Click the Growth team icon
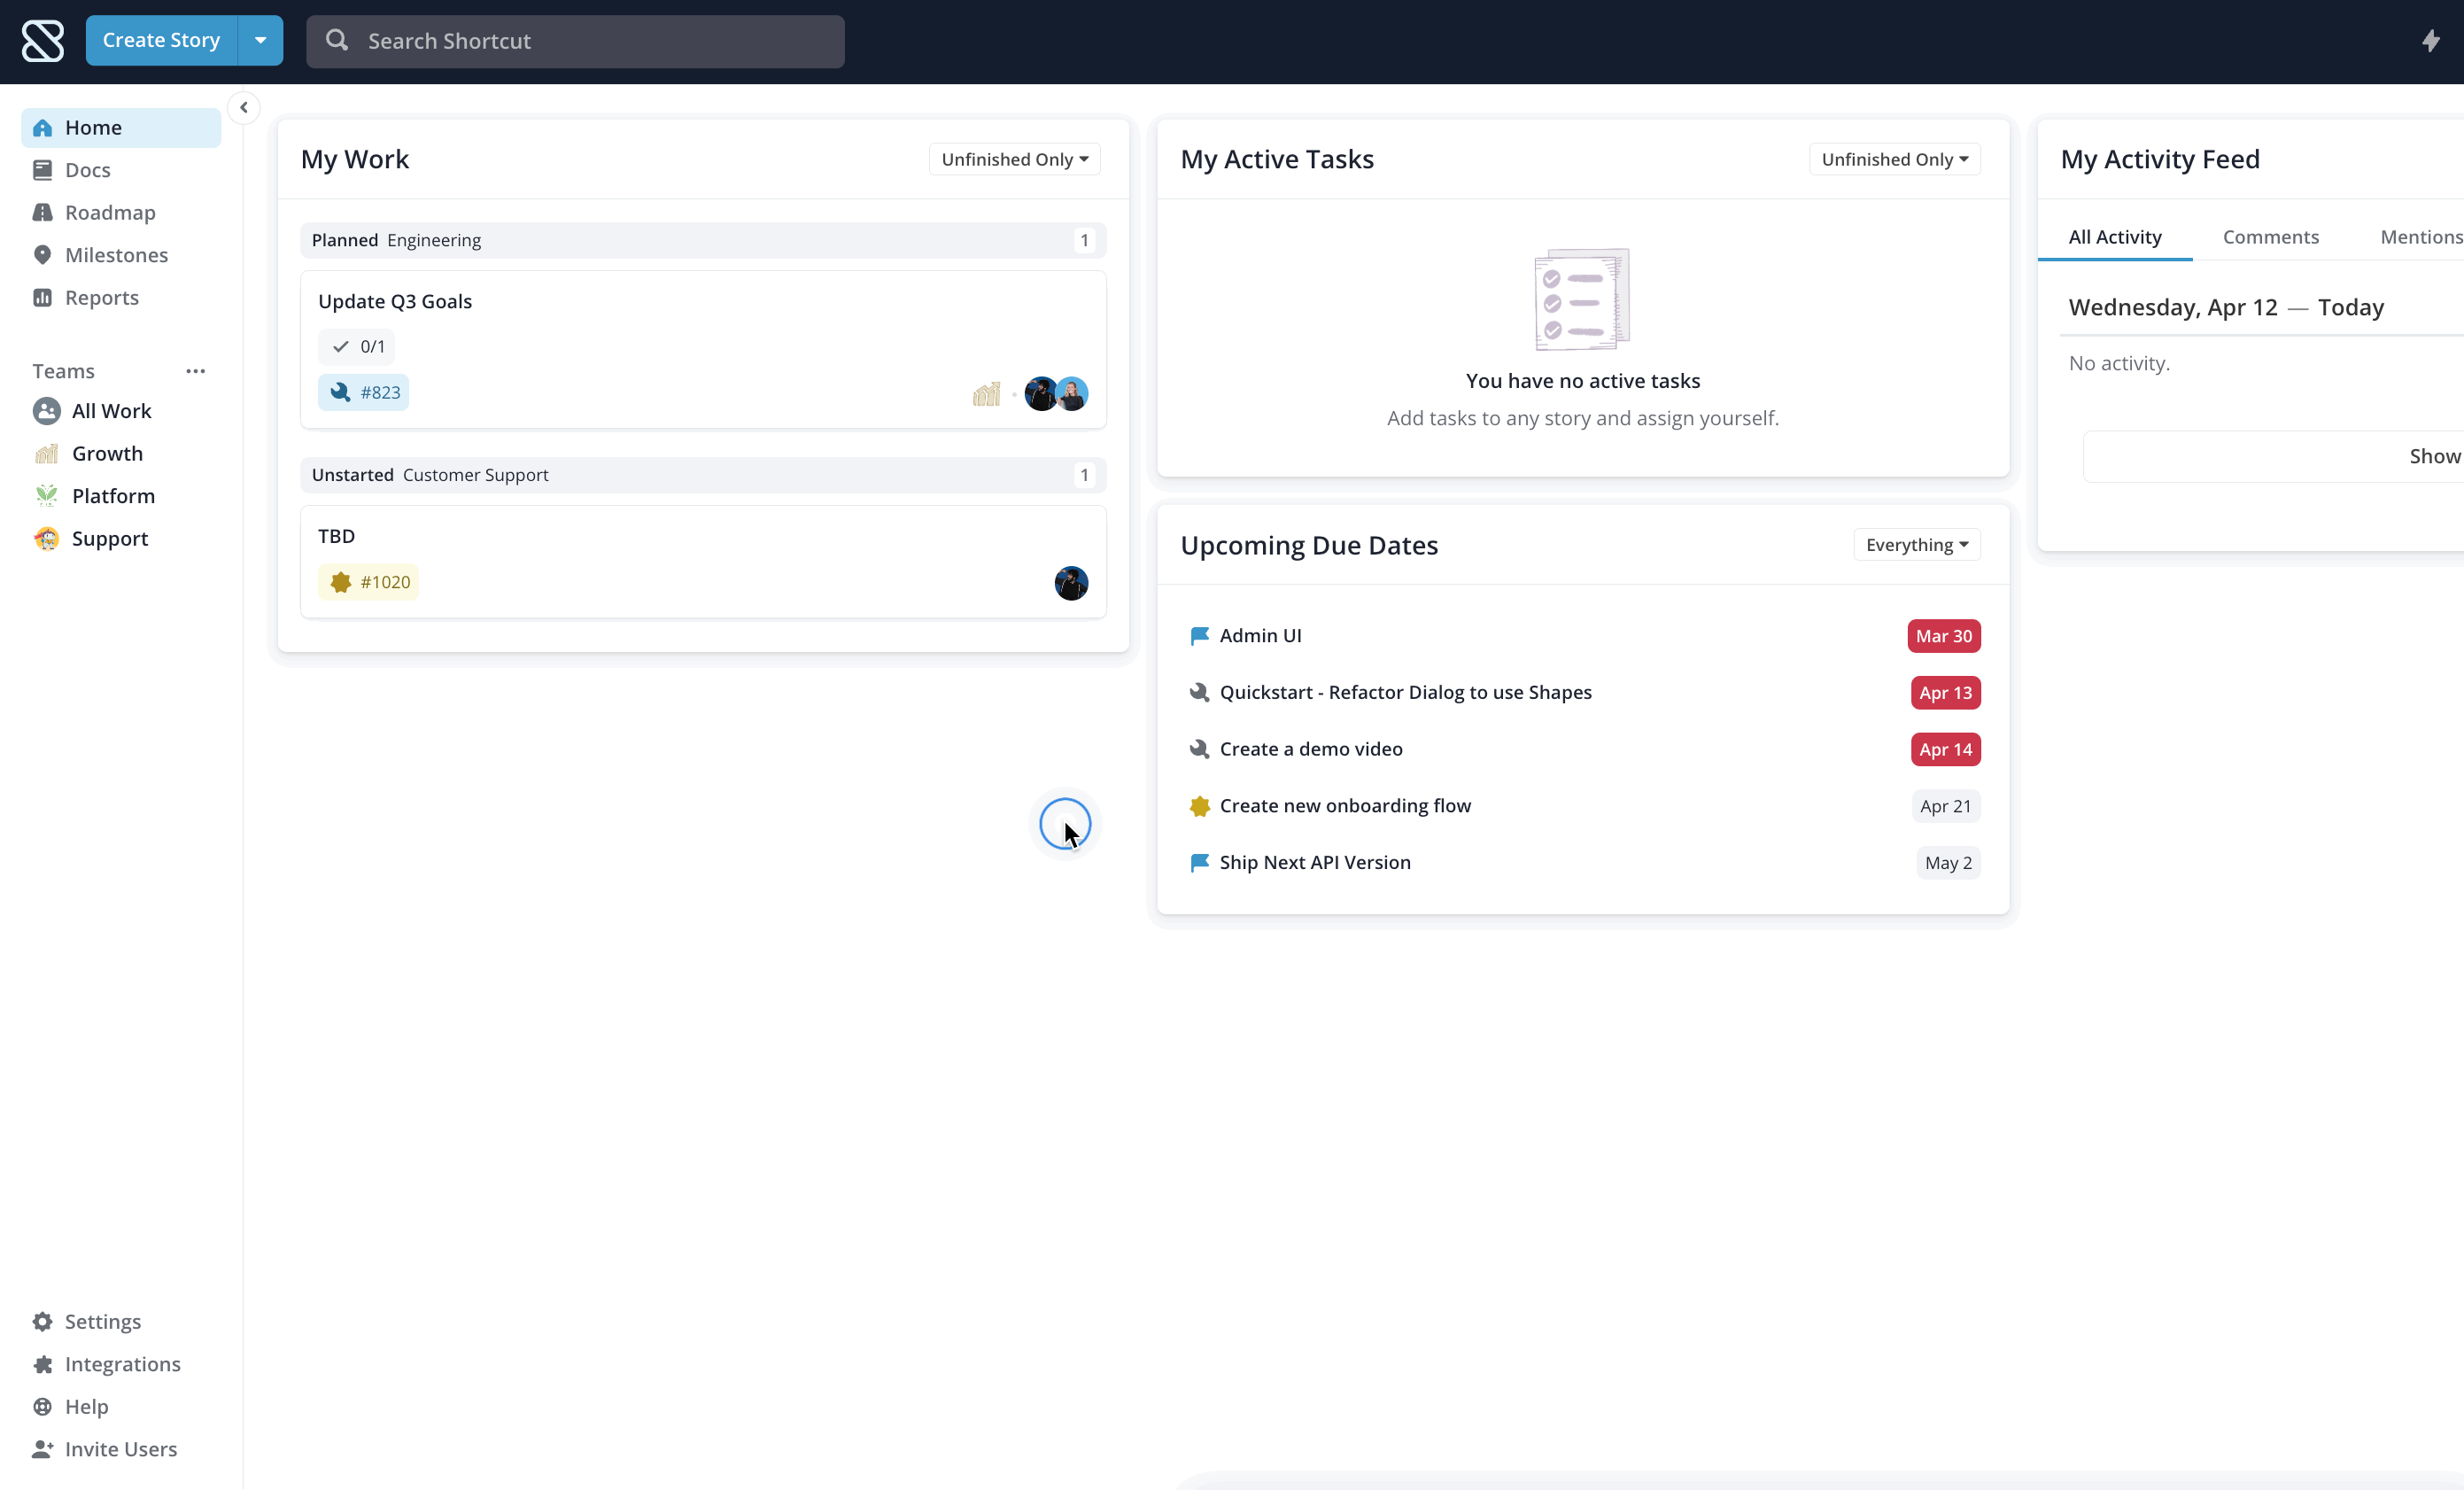The height and width of the screenshot is (1490, 2464). (48, 453)
